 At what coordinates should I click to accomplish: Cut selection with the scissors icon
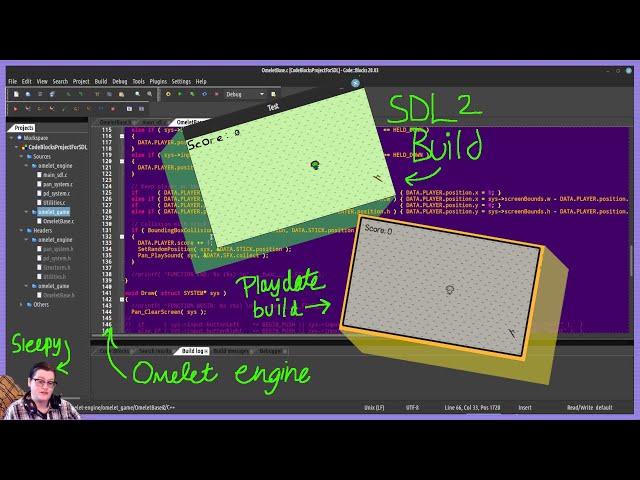pos(97,94)
